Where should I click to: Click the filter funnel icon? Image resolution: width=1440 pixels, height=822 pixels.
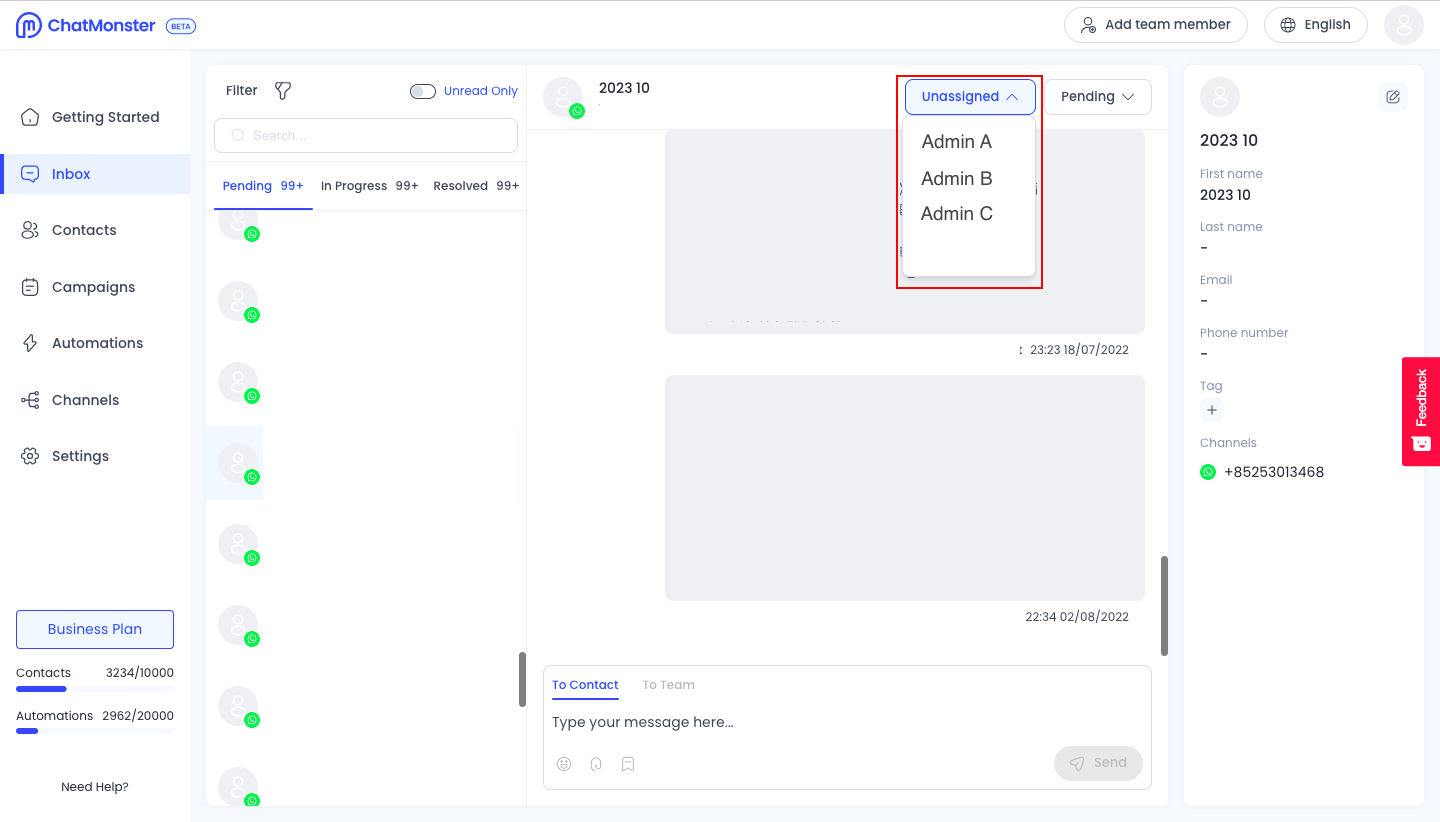[282, 90]
